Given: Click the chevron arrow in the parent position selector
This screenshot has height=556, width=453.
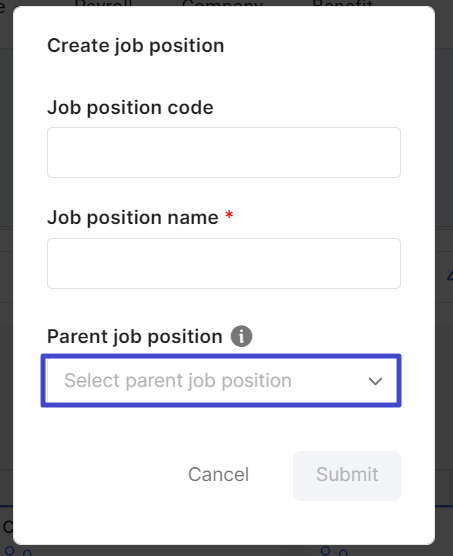Looking at the screenshot, I should (375, 381).
